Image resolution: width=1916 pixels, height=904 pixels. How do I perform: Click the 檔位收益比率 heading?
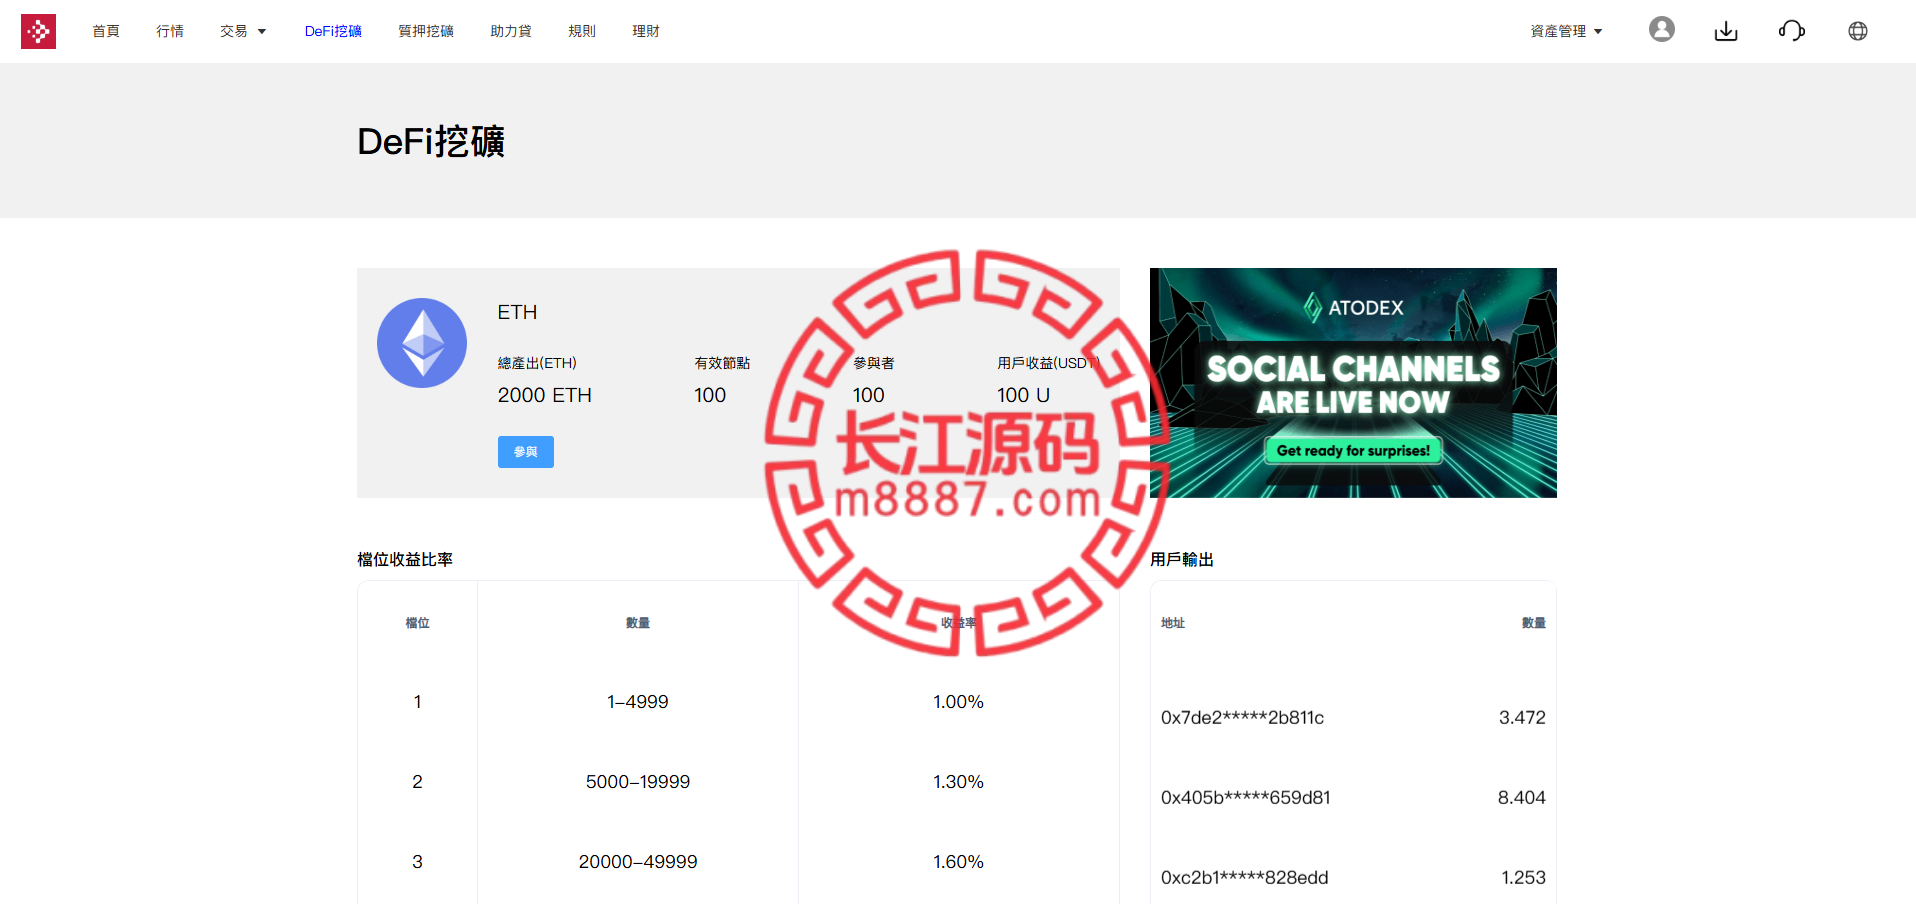click(x=405, y=559)
